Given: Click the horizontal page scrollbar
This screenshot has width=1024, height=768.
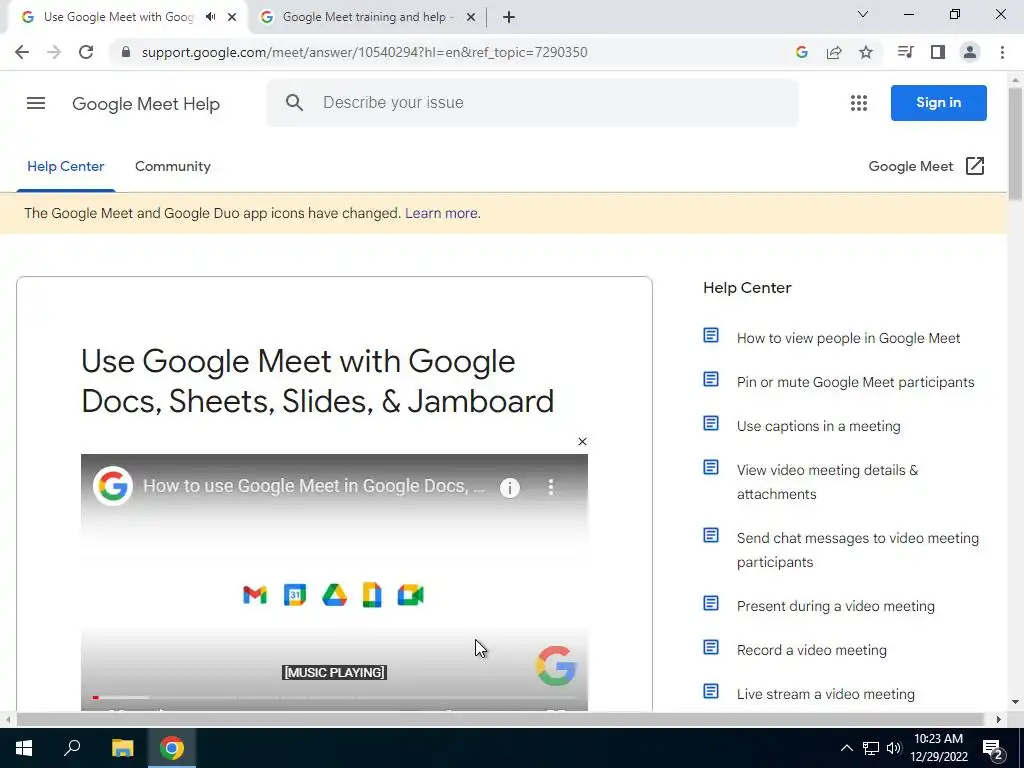Looking at the screenshot, I should click(x=500, y=719).
